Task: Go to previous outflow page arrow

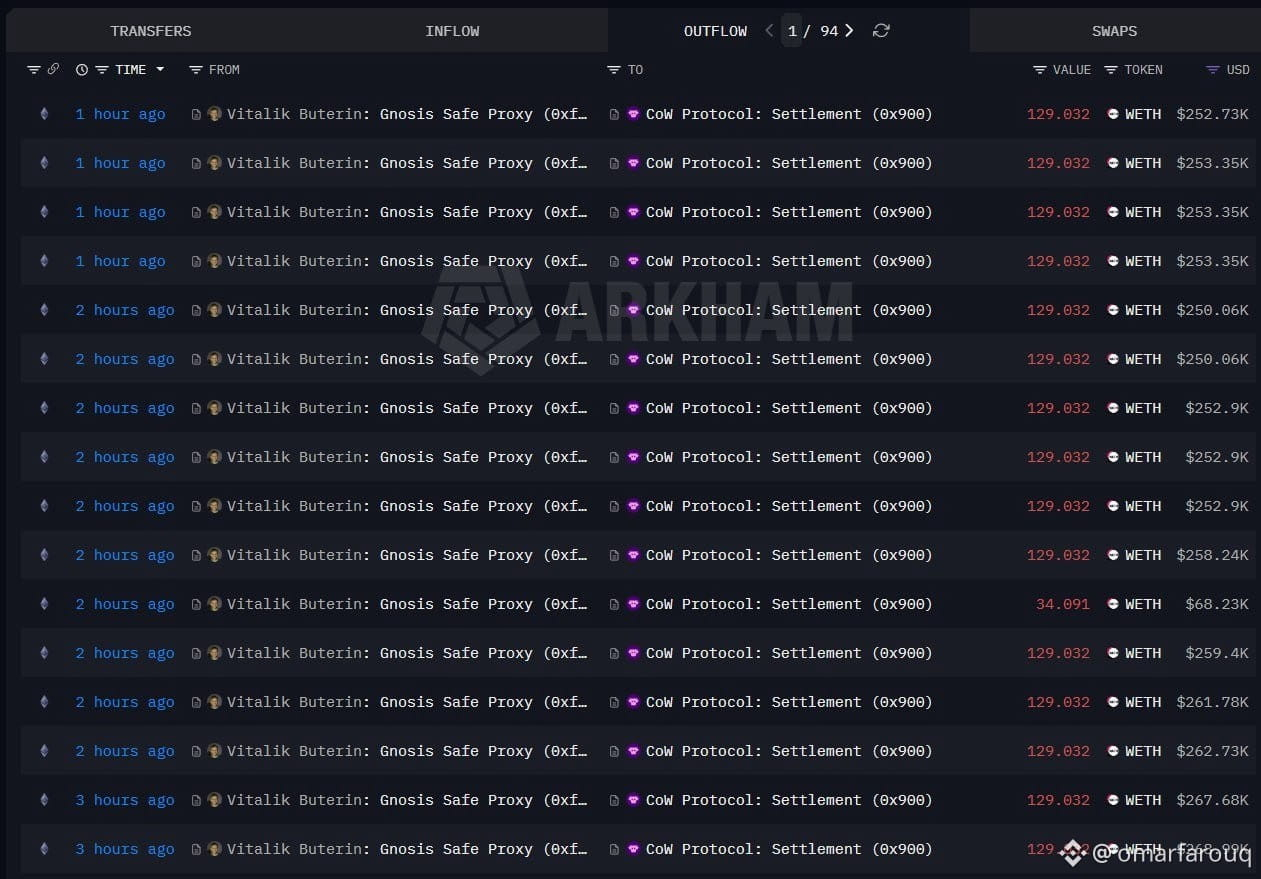Action: (769, 31)
